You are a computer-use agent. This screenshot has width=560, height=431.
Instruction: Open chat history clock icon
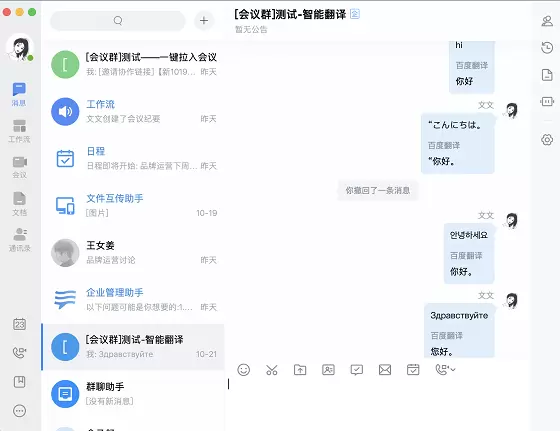[x=547, y=47]
